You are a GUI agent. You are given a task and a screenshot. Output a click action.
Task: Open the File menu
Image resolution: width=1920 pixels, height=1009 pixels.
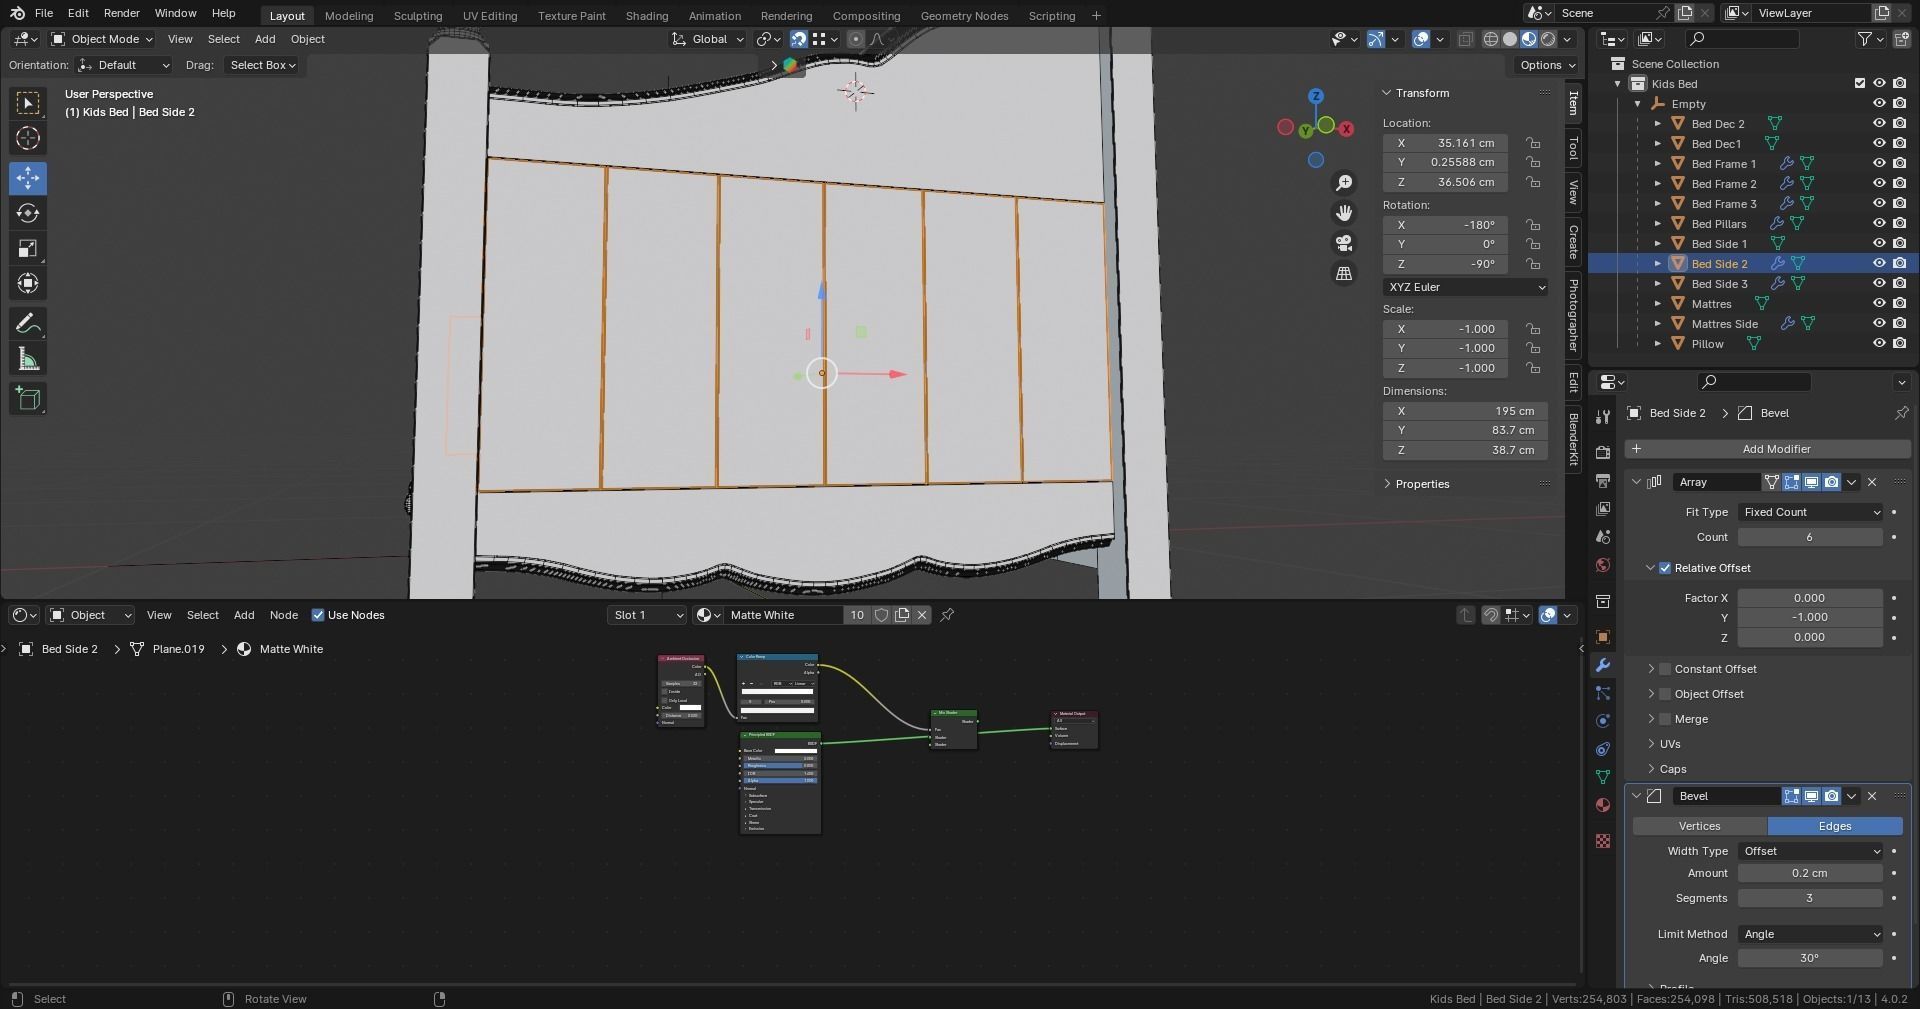44,13
